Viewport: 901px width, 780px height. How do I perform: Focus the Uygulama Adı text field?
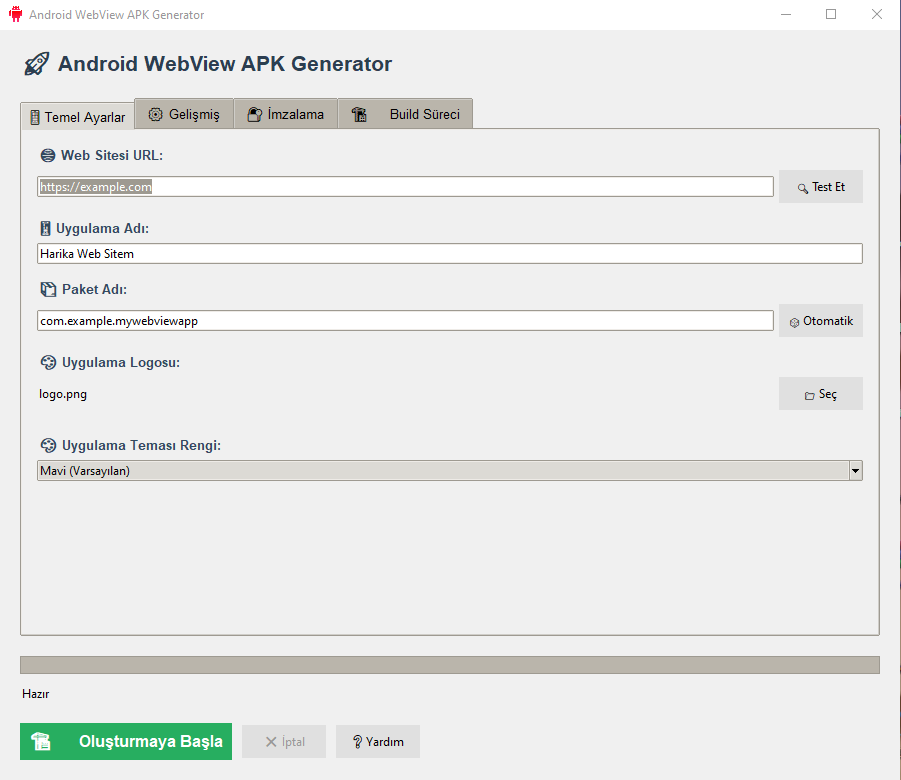click(x=450, y=253)
